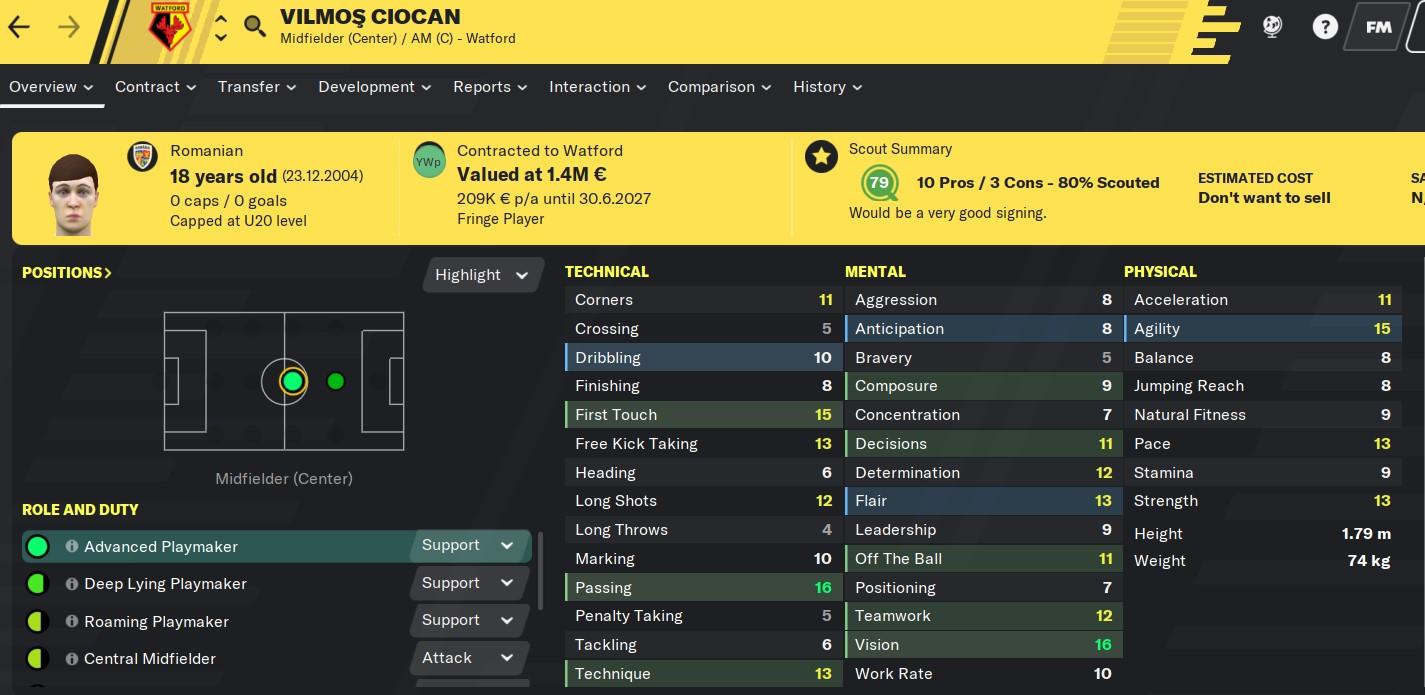Select the Central Midfielder role indicator
This screenshot has width=1425, height=695.
coord(37,659)
